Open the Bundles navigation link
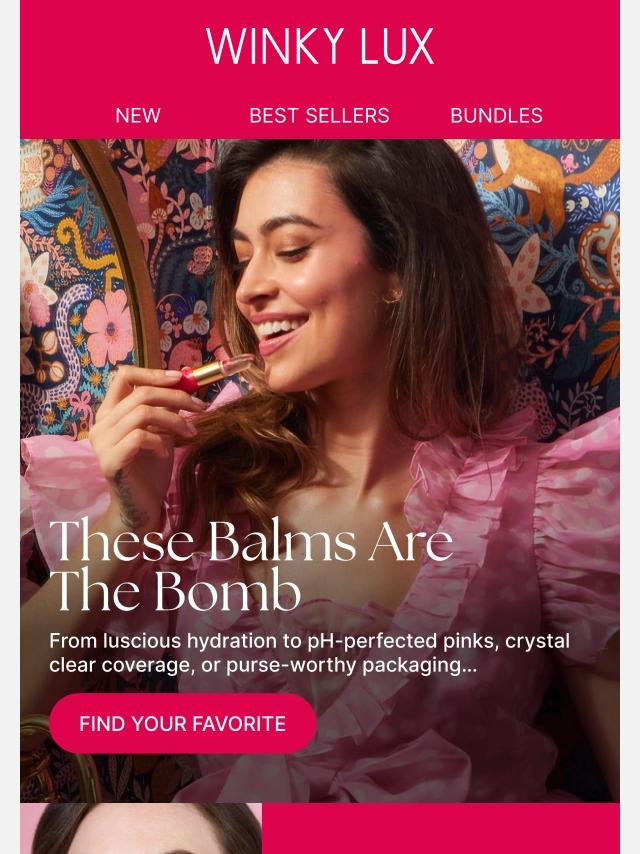This screenshot has height=854, width=640. pos(496,115)
